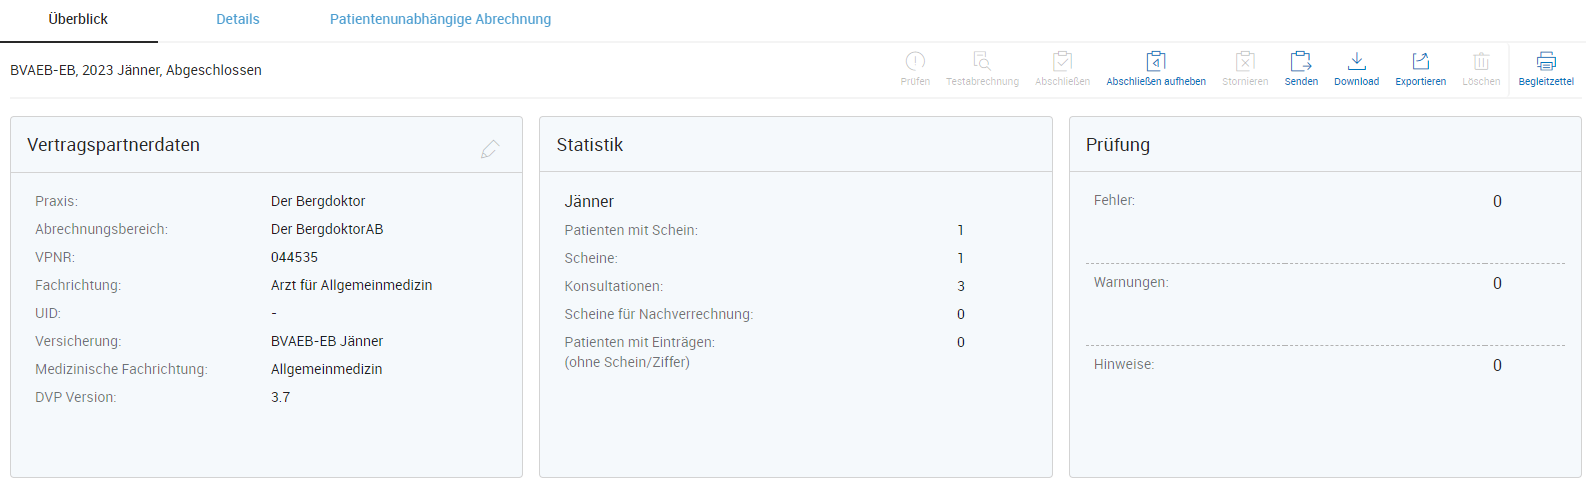Open the Patientenunabhängige Abrechnung tab
Viewport: 1586px width, 495px height.
(x=440, y=19)
